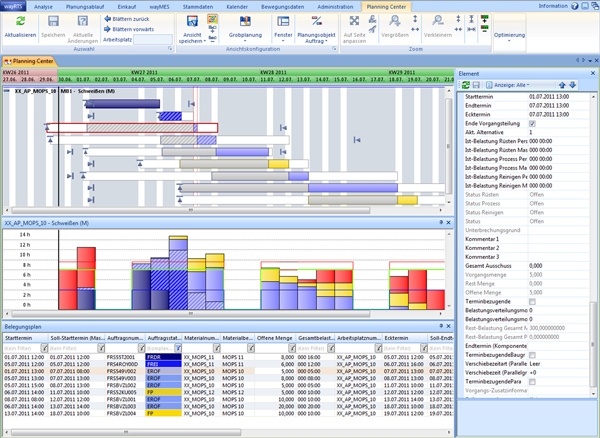This screenshot has height=438, width=600.
Task: Open the Bewegungsdaten ribbon tab
Action: [282, 7]
